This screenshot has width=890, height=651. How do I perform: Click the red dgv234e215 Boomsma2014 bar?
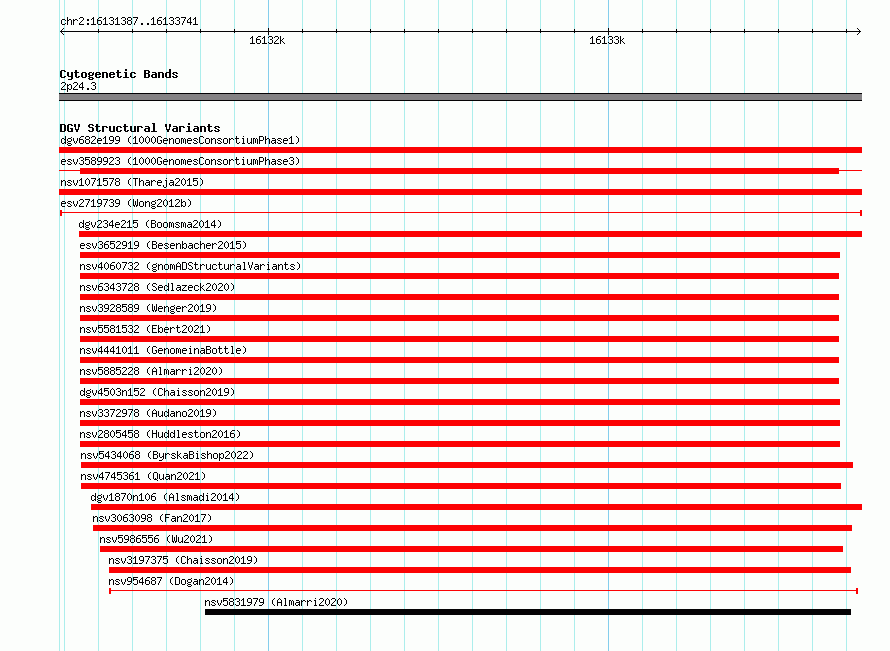click(471, 234)
